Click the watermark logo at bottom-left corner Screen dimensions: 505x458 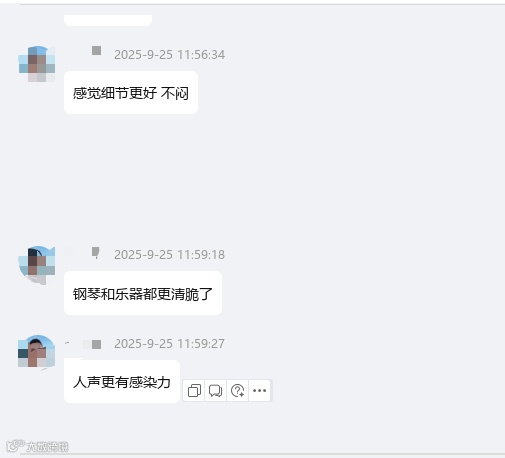(x=37, y=446)
